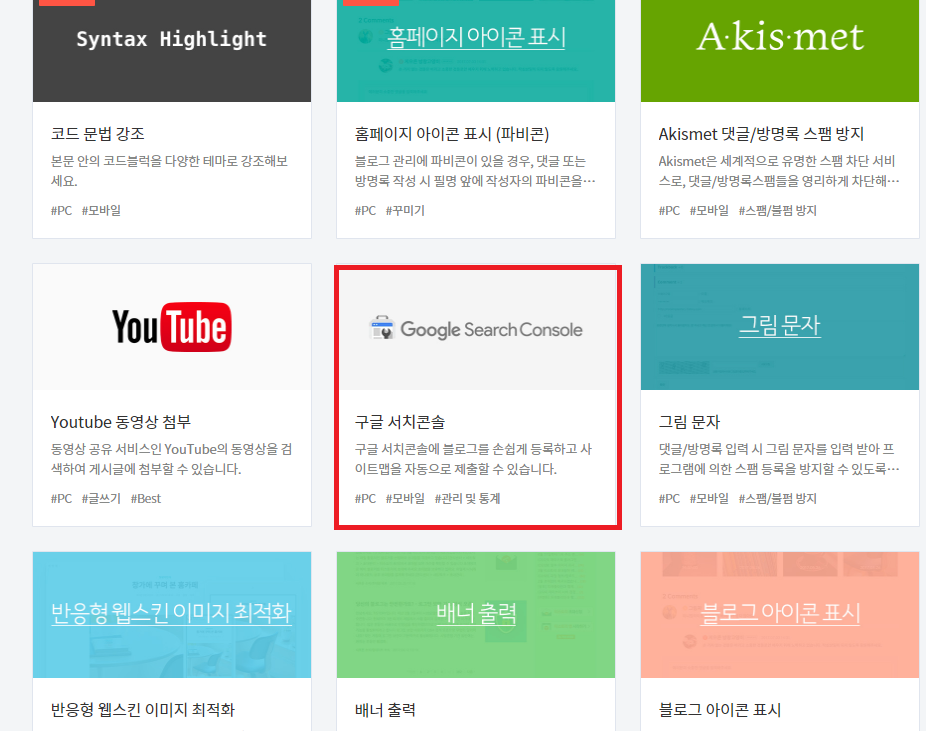
Task: Click 그림 문자 plugin title
Action: [689, 422]
